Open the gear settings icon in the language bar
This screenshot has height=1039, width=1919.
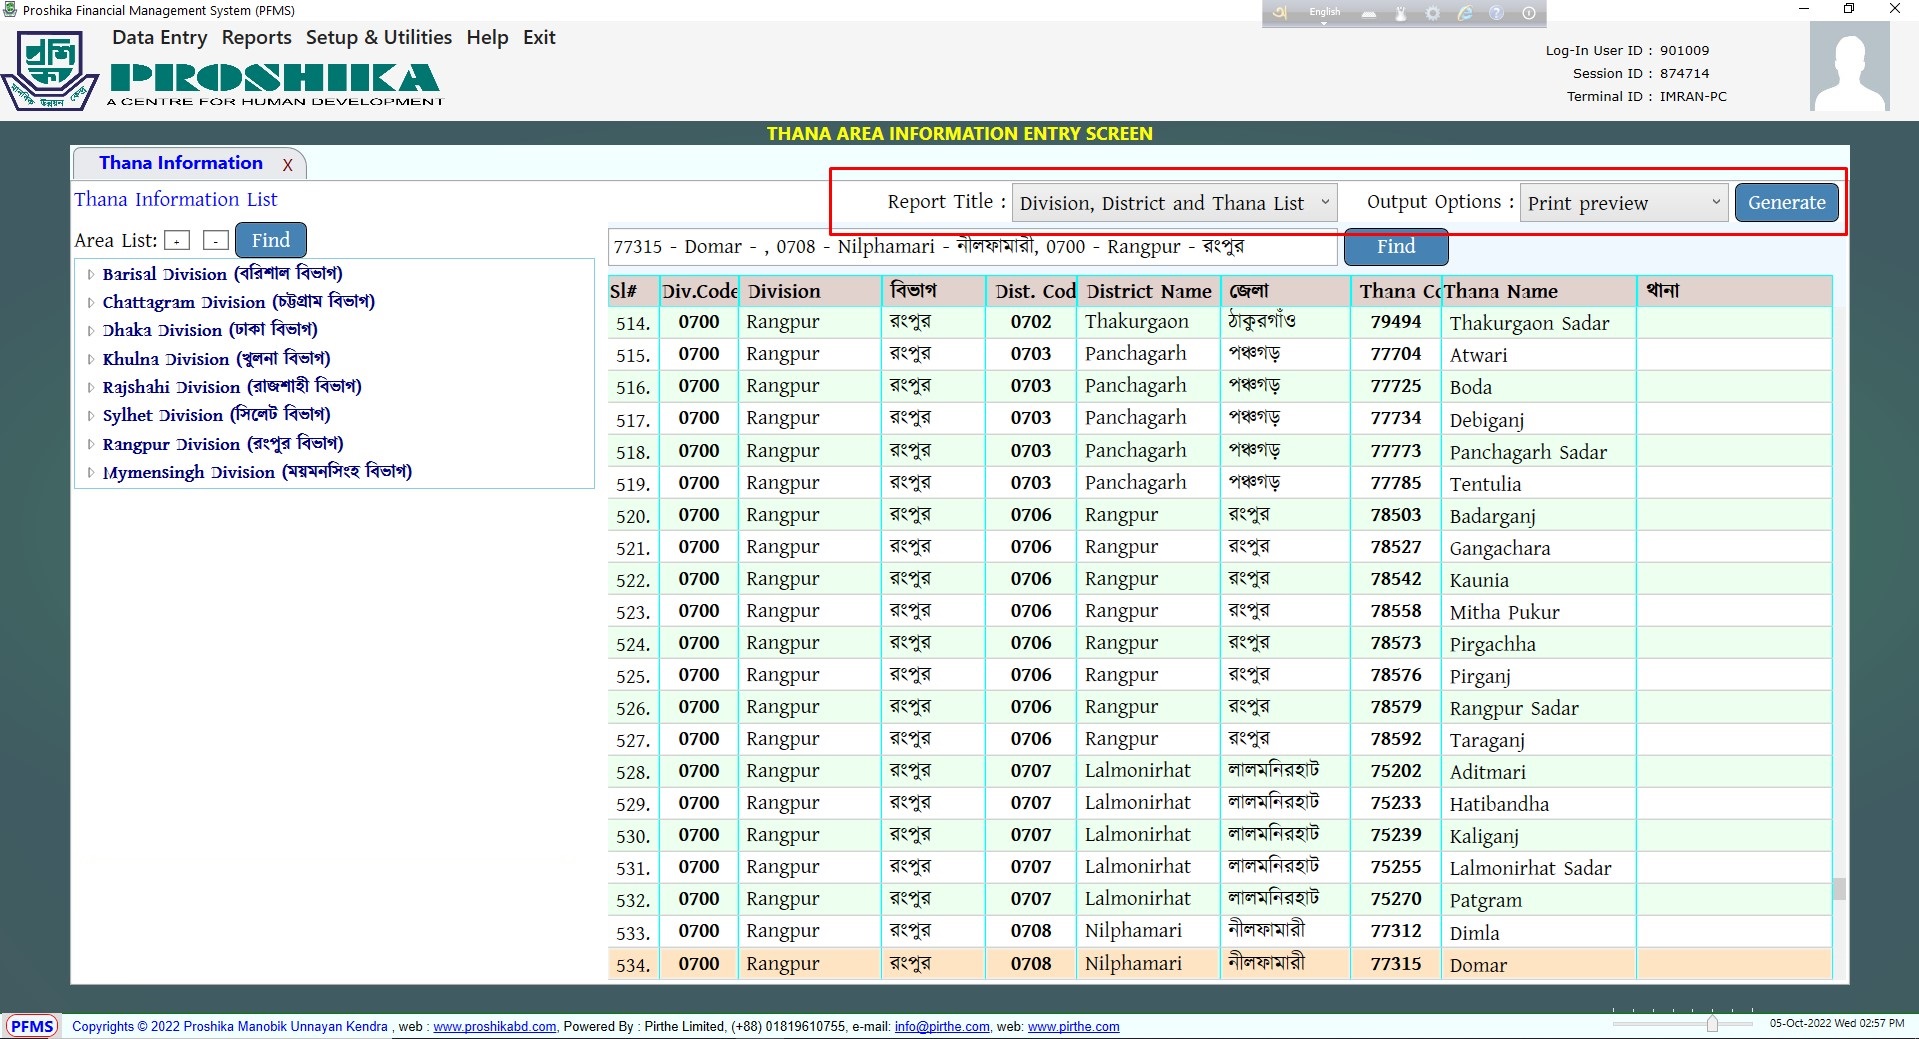1433,13
